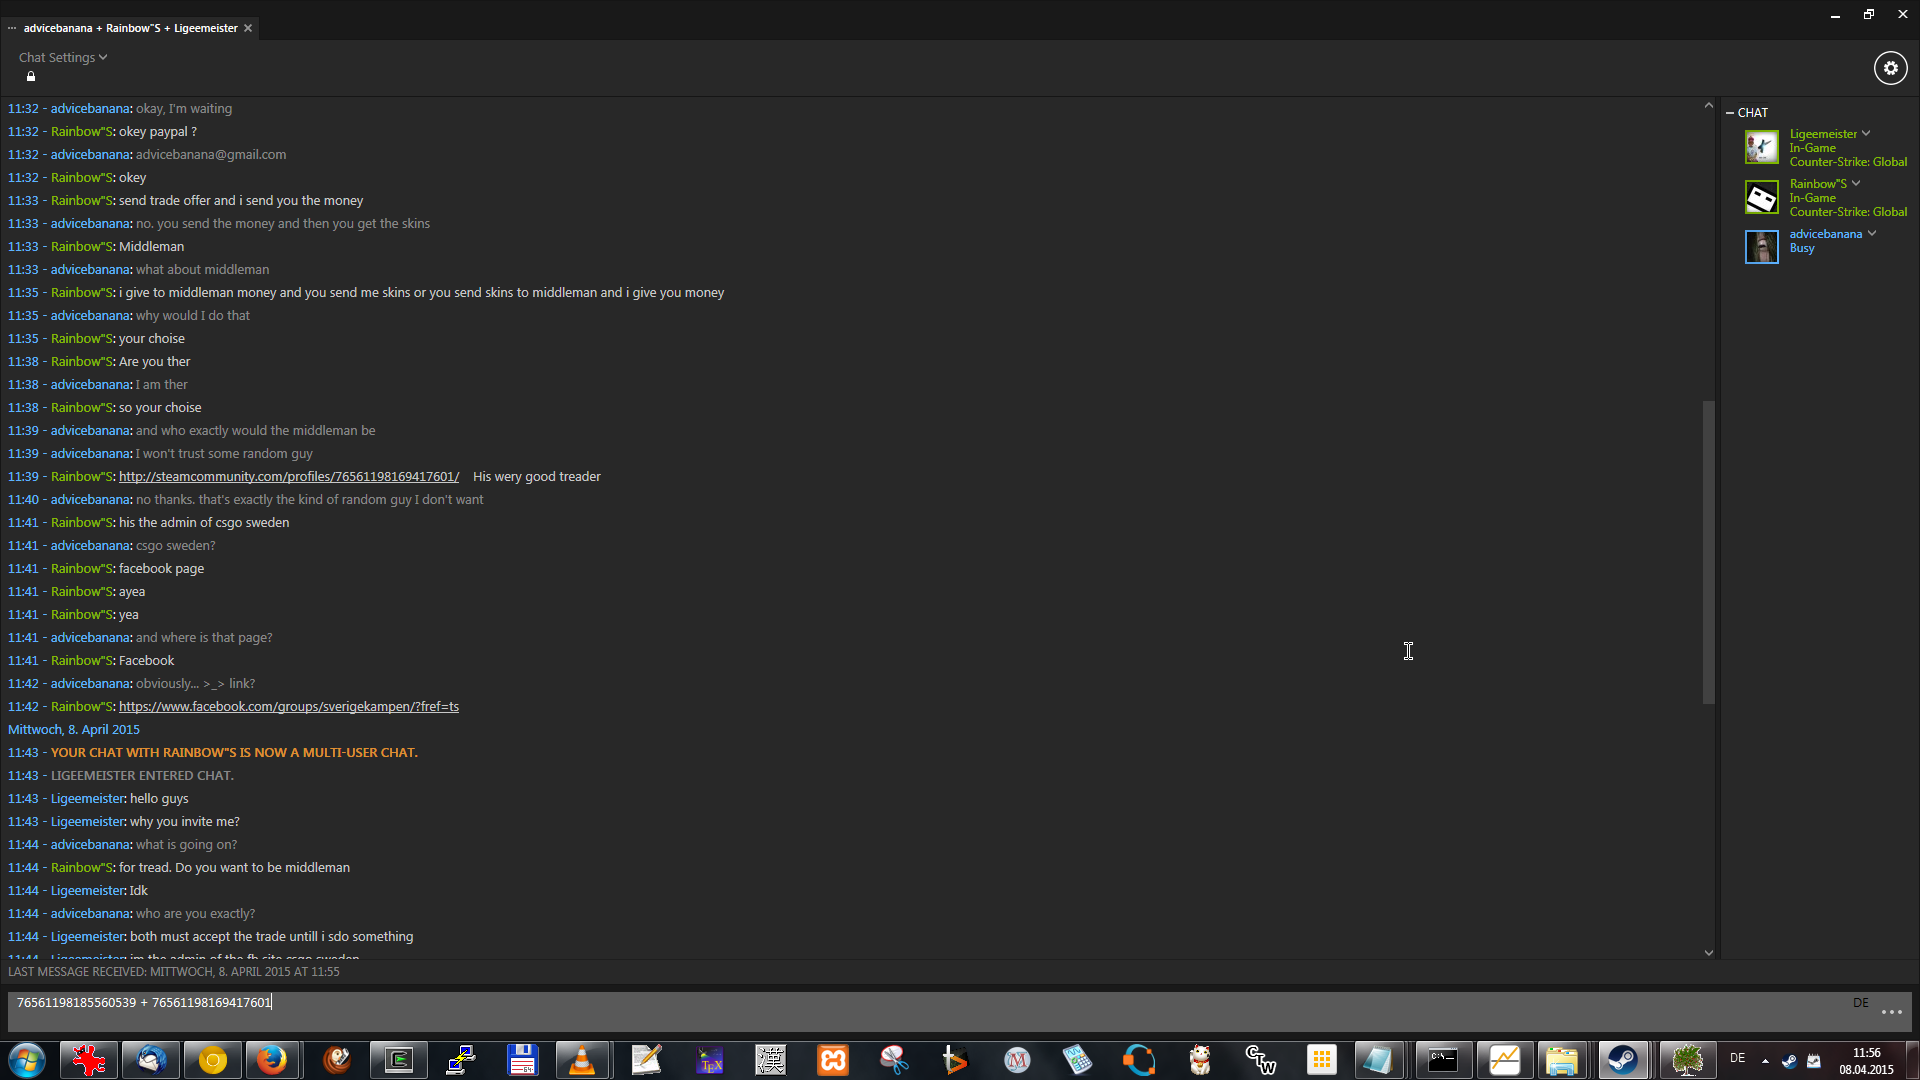Screen dimensions: 1920x1080
Task: Launch Firefox from the taskbar
Action: pos(271,1060)
